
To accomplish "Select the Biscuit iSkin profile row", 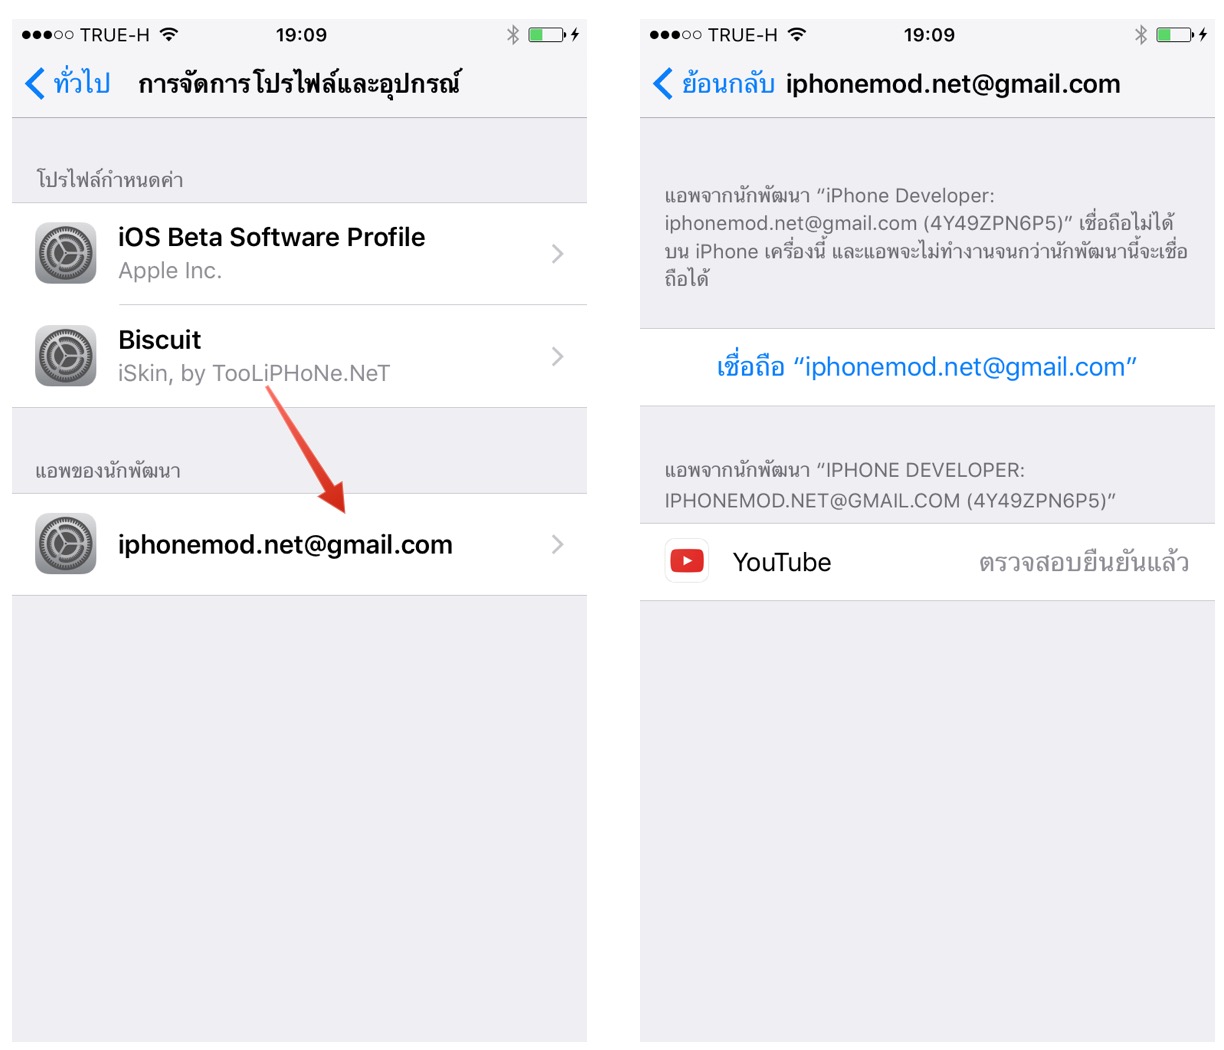I will point(299,356).
